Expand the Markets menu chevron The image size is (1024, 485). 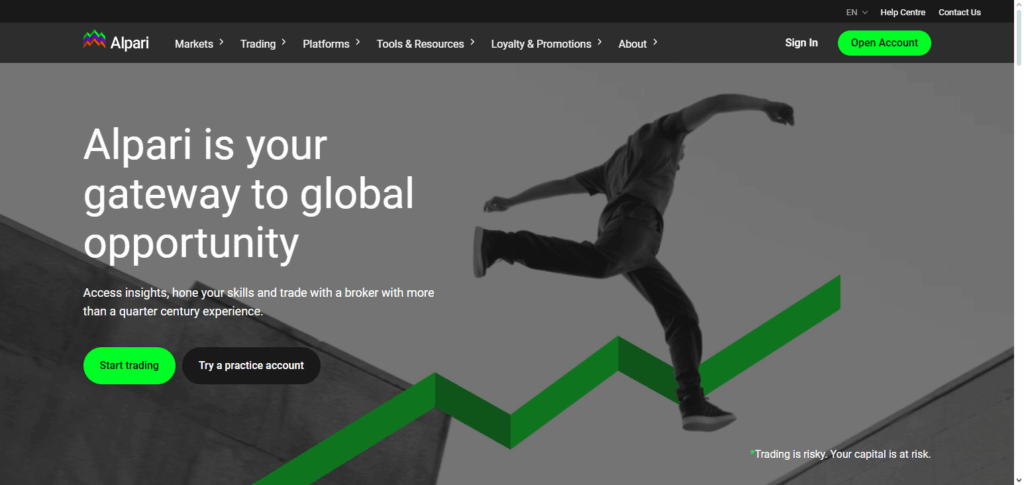pos(221,42)
